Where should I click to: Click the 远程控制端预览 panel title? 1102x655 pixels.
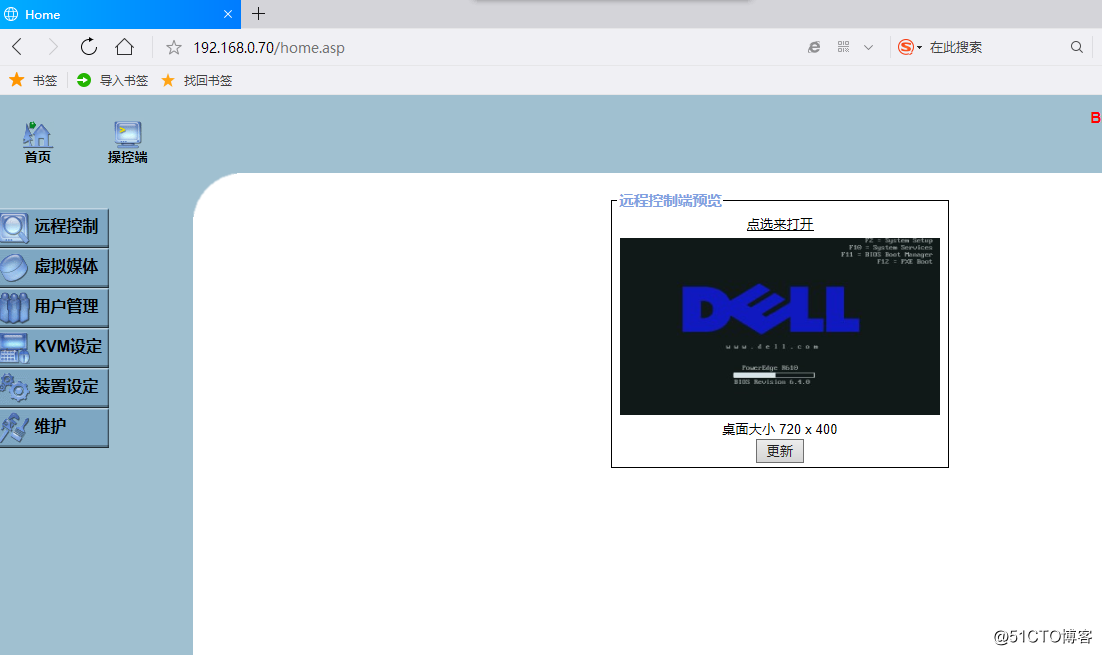point(670,201)
